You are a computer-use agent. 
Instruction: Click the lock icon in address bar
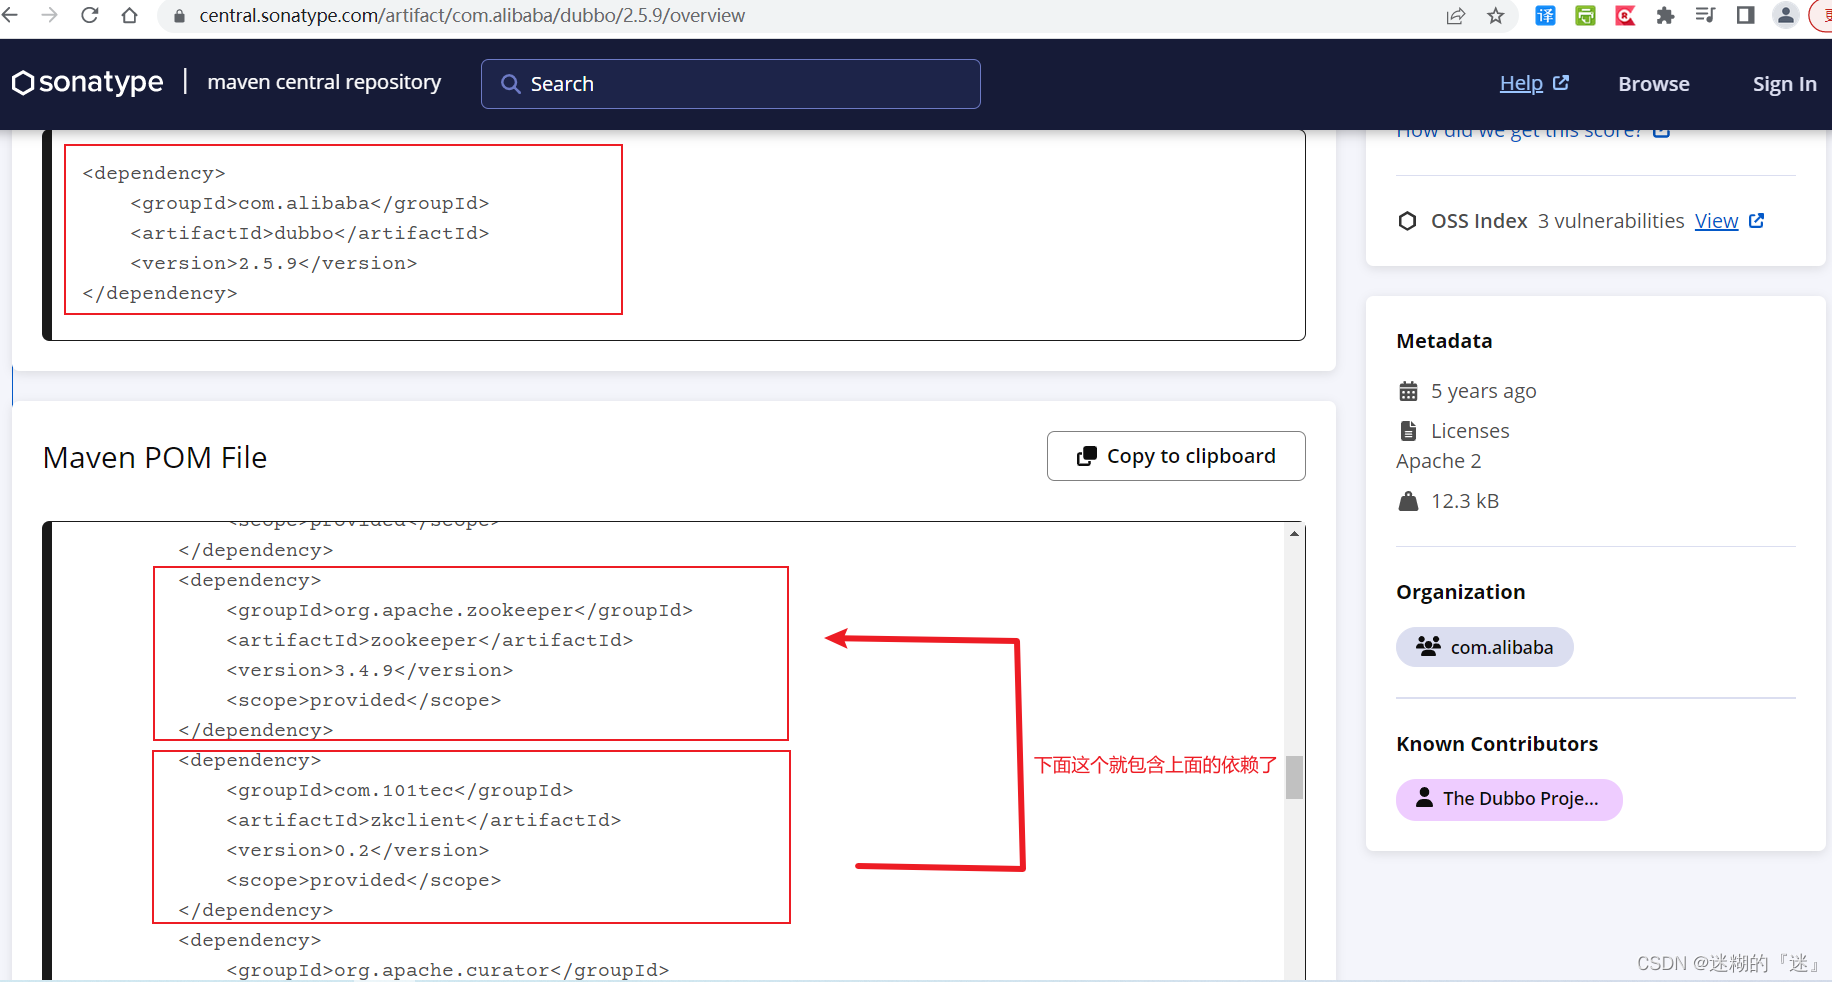pyautogui.click(x=180, y=16)
